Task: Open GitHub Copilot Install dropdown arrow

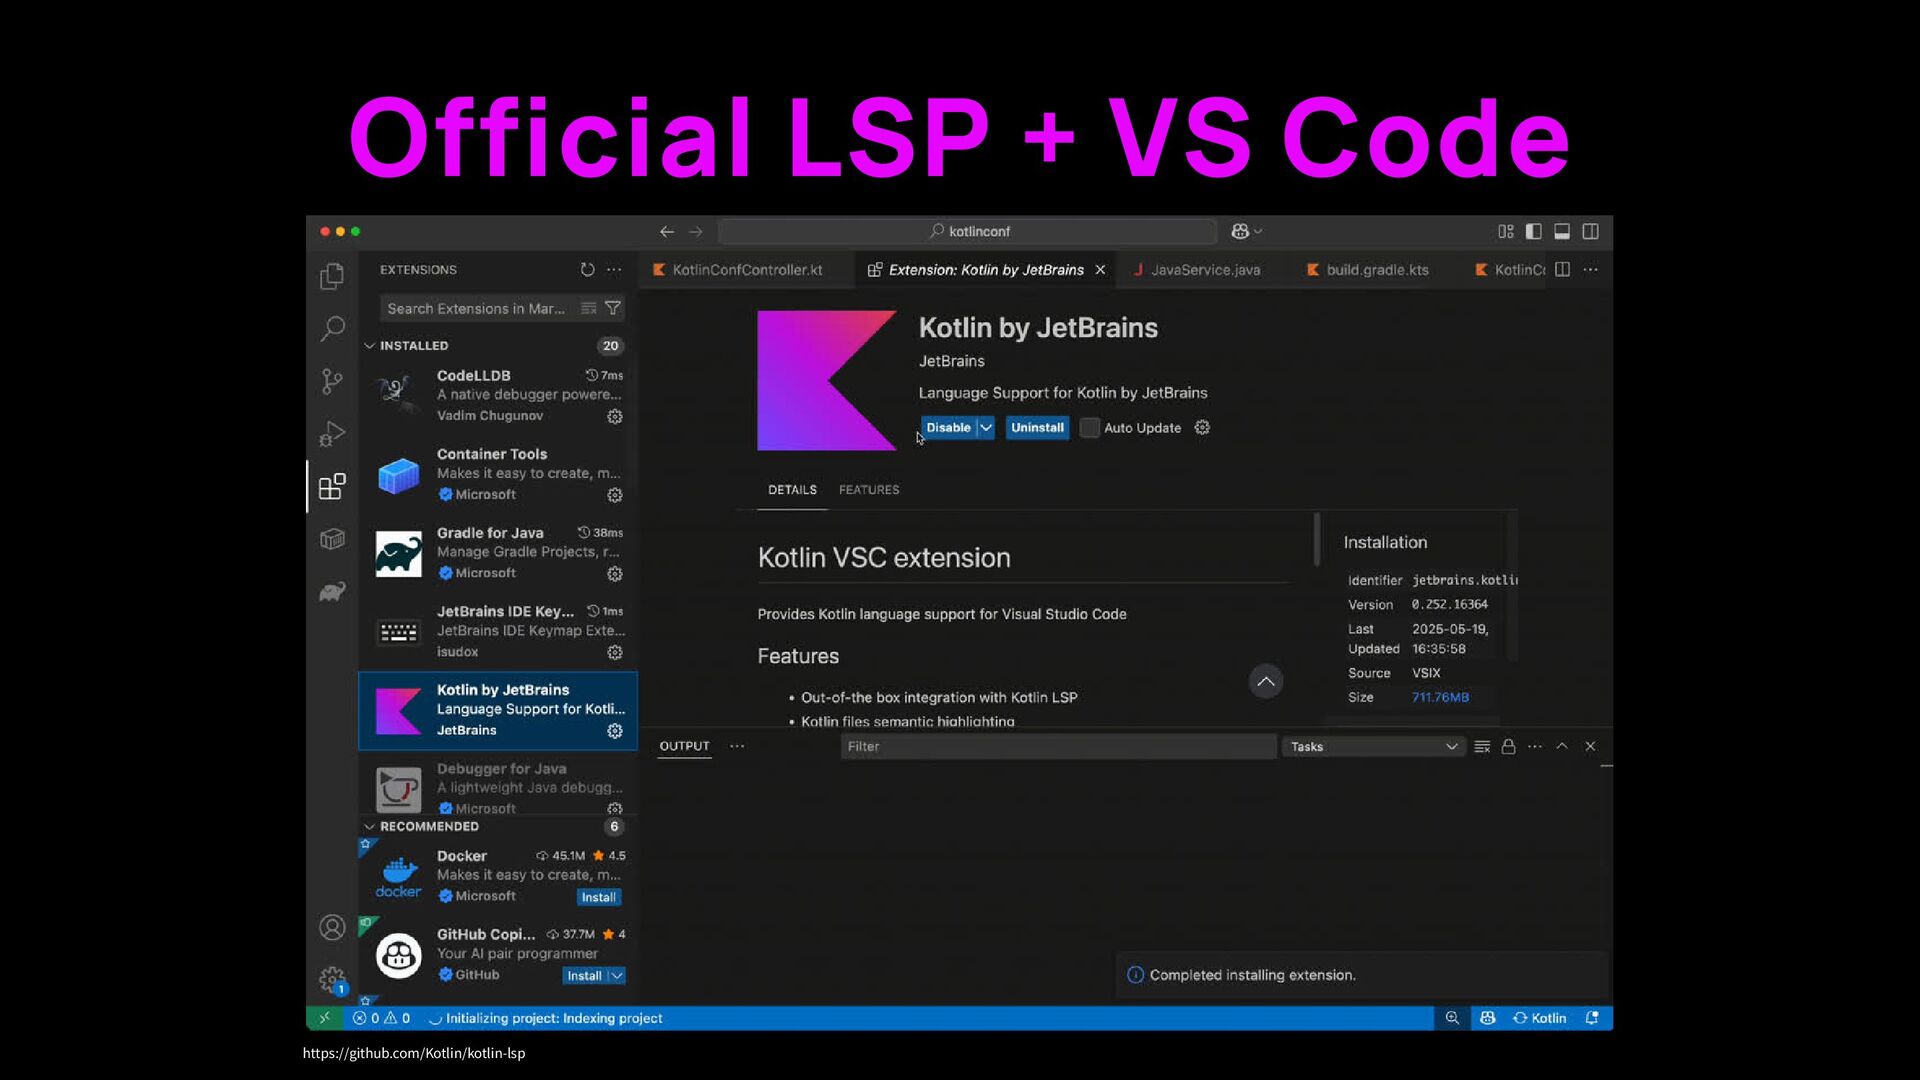Action: 617,976
